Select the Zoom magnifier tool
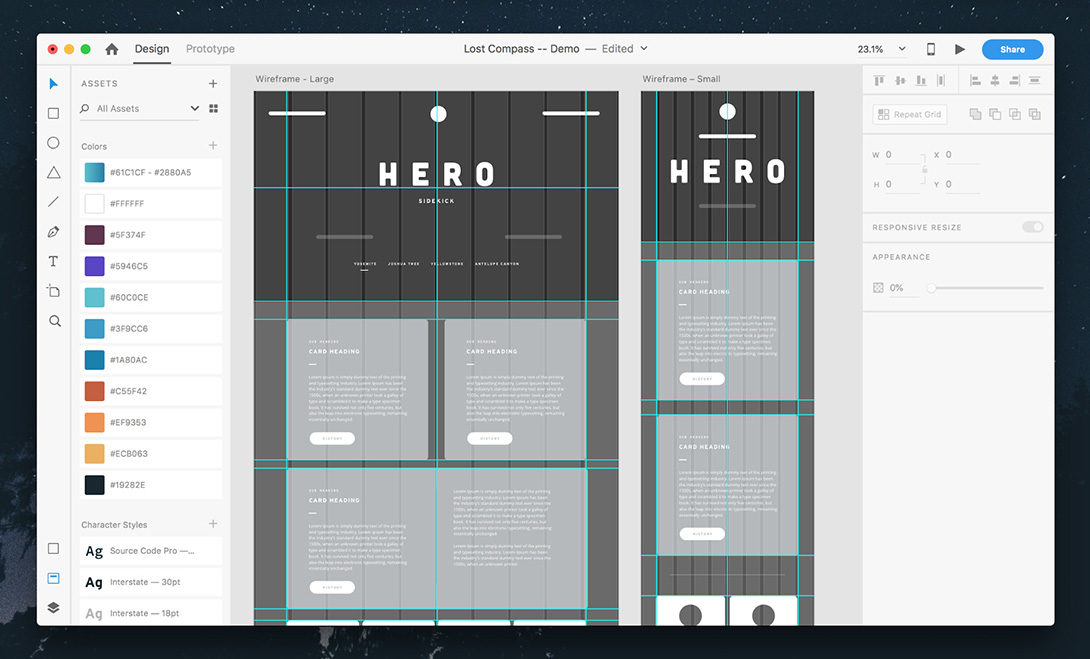1090x659 pixels. (x=54, y=321)
